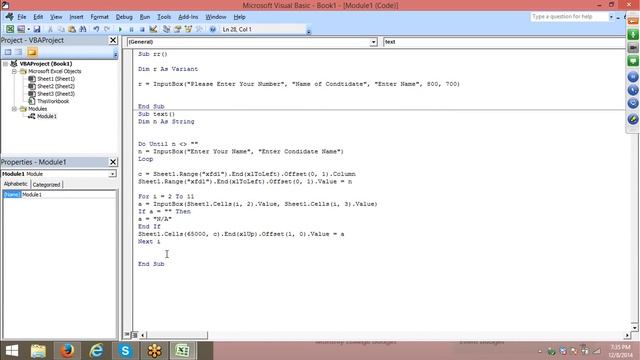The width and height of the screenshot is (640, 360).
Task: Click the Paste clipboard icon
Action: tap(72, 29)
